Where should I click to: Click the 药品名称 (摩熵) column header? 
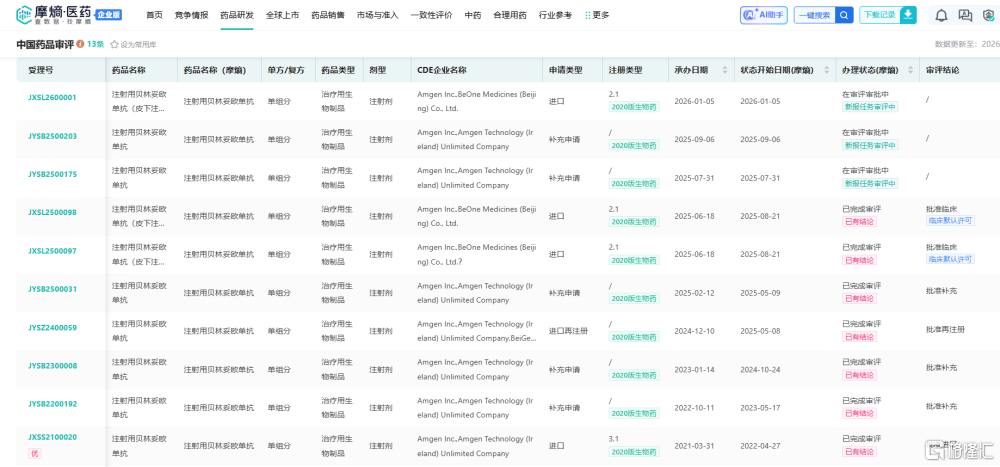coord(214,70)
